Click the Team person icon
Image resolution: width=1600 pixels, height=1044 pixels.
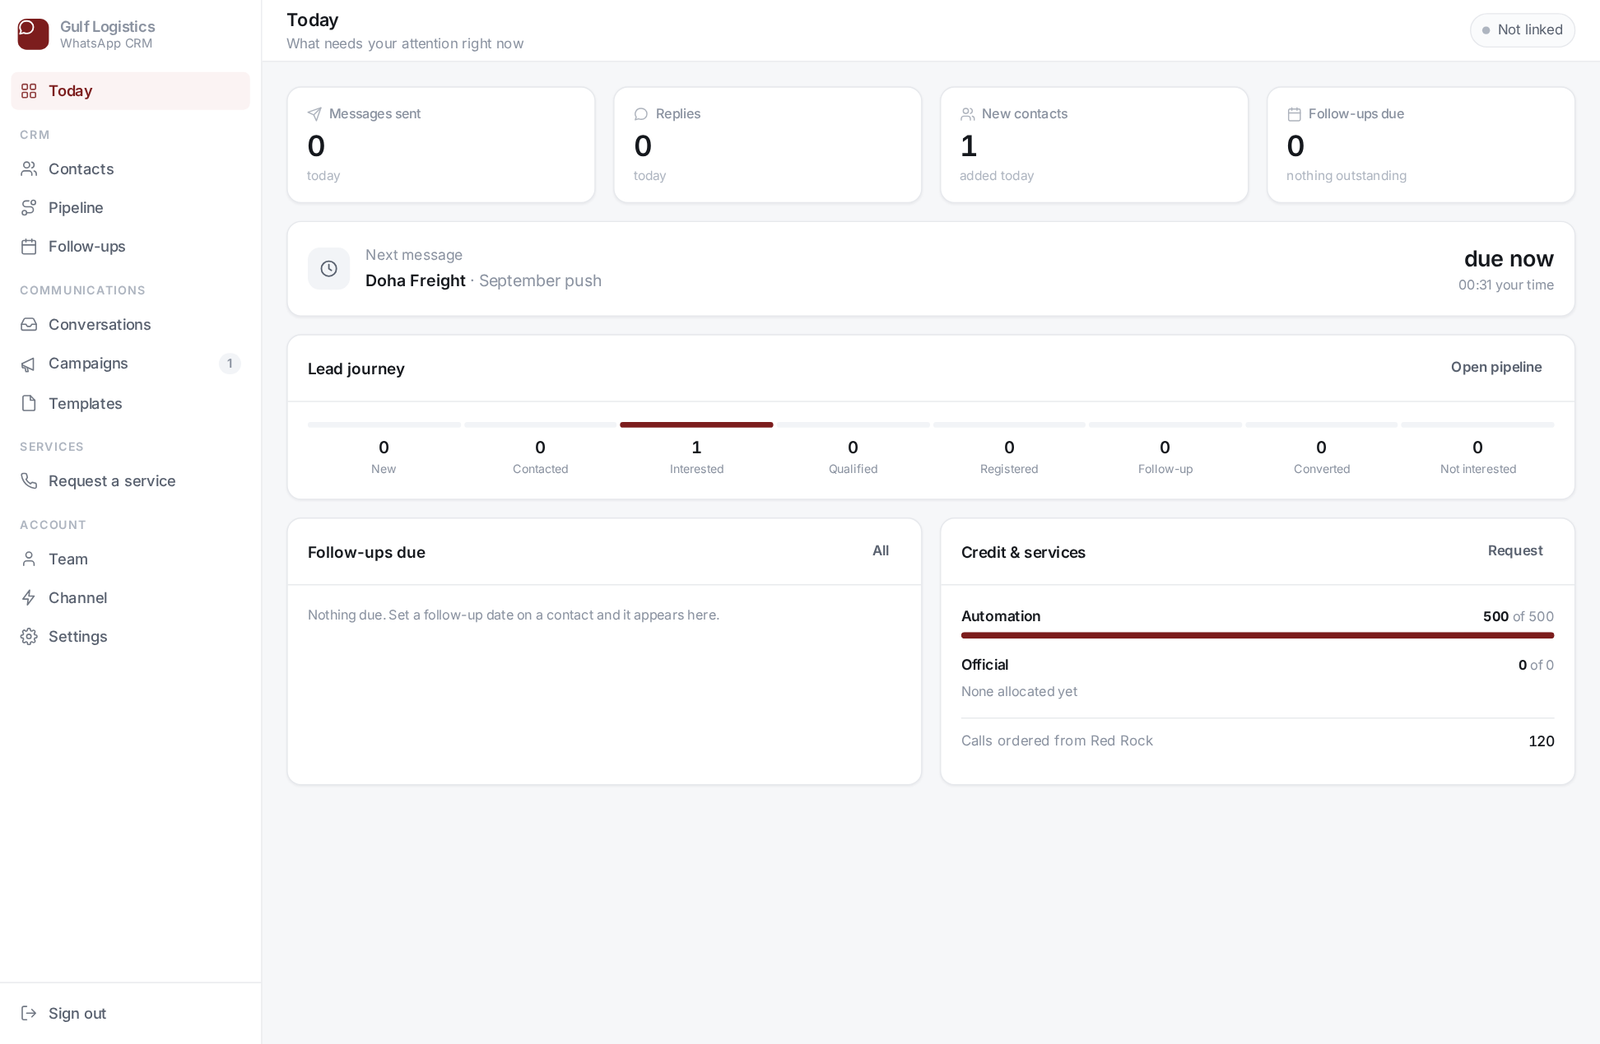(x=29, y=559)
